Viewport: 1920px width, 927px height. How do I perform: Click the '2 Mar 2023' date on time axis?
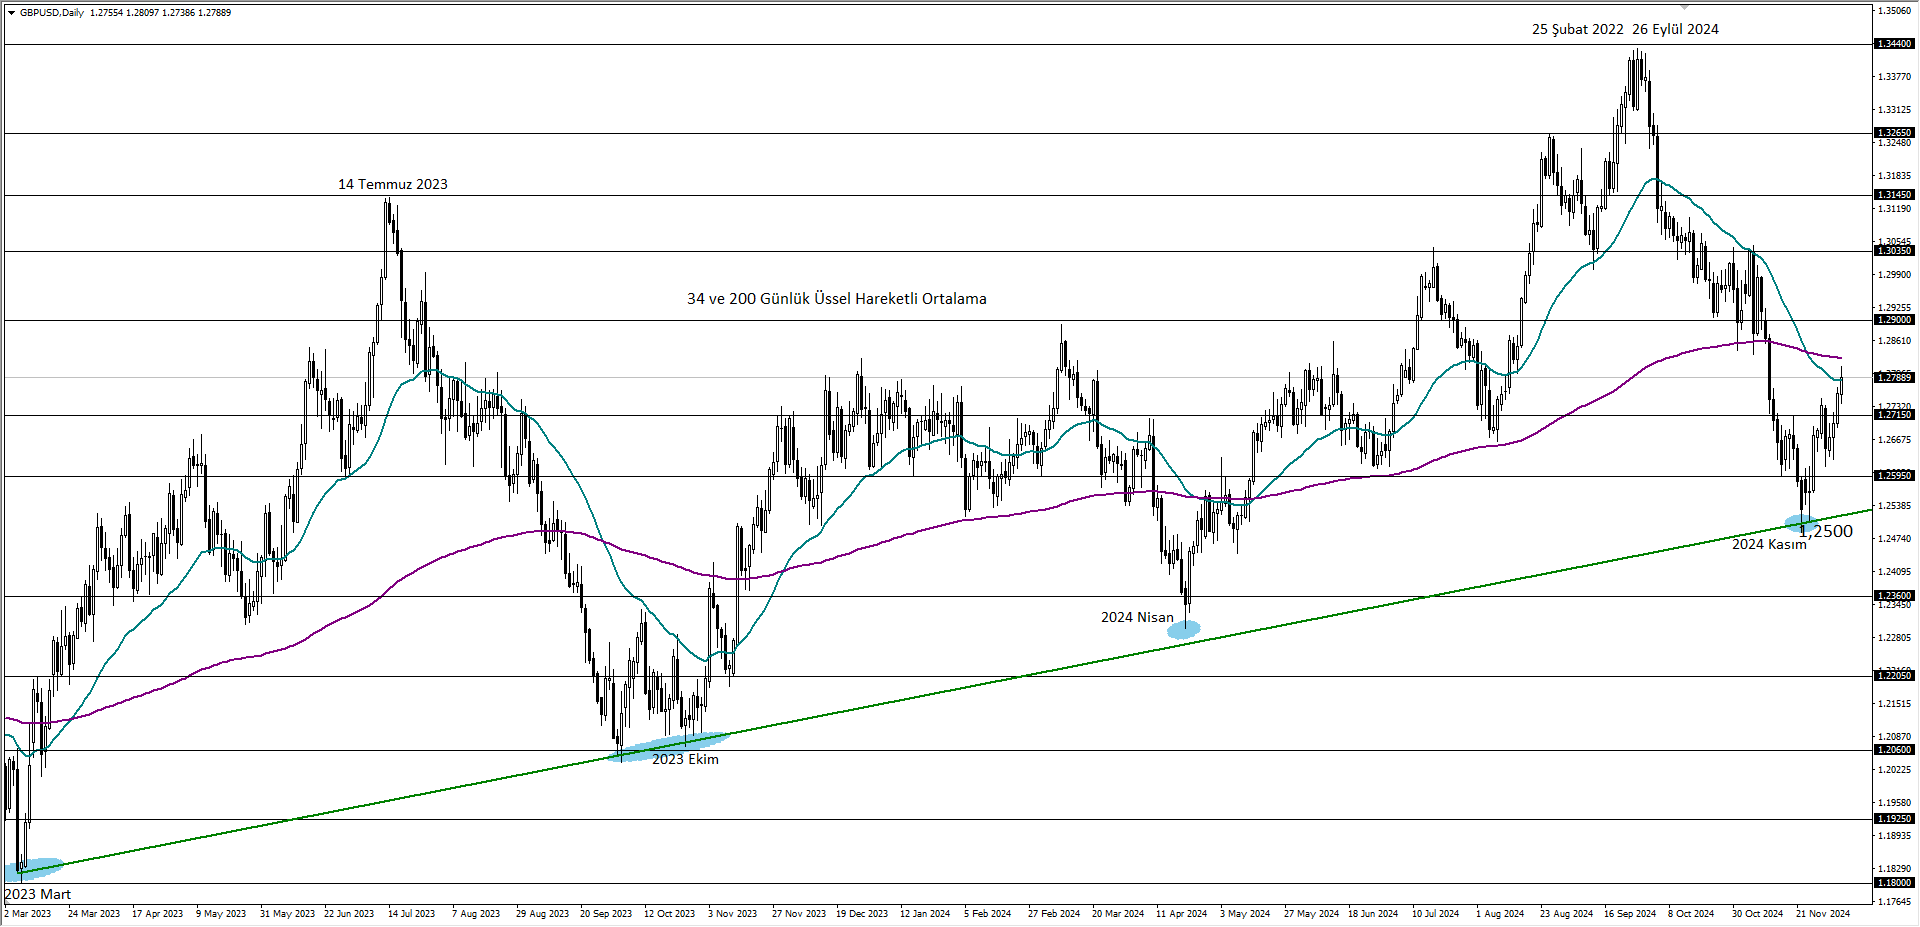coord(28,914)
